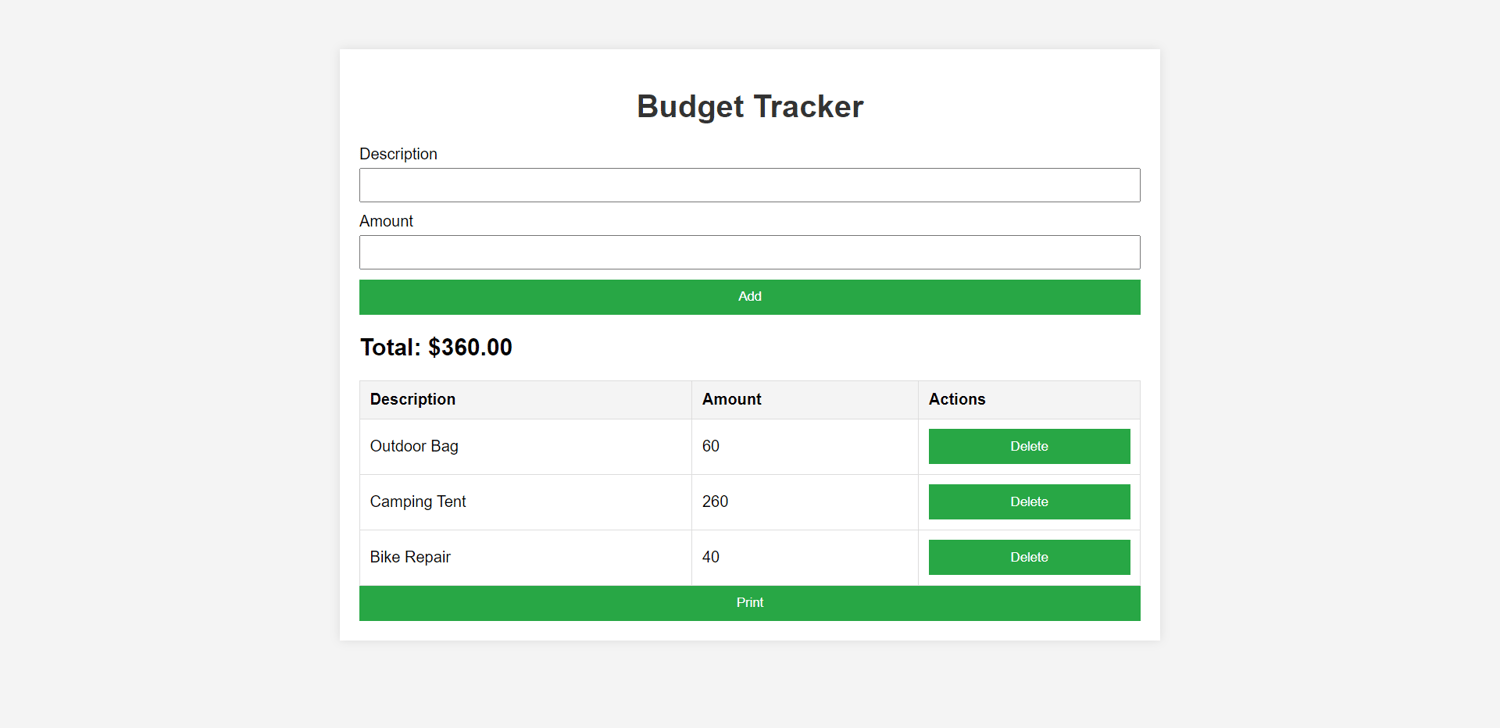Focus the Amount input box in the form
This screenshot has width=1500, height=728.
coord(749,252)
